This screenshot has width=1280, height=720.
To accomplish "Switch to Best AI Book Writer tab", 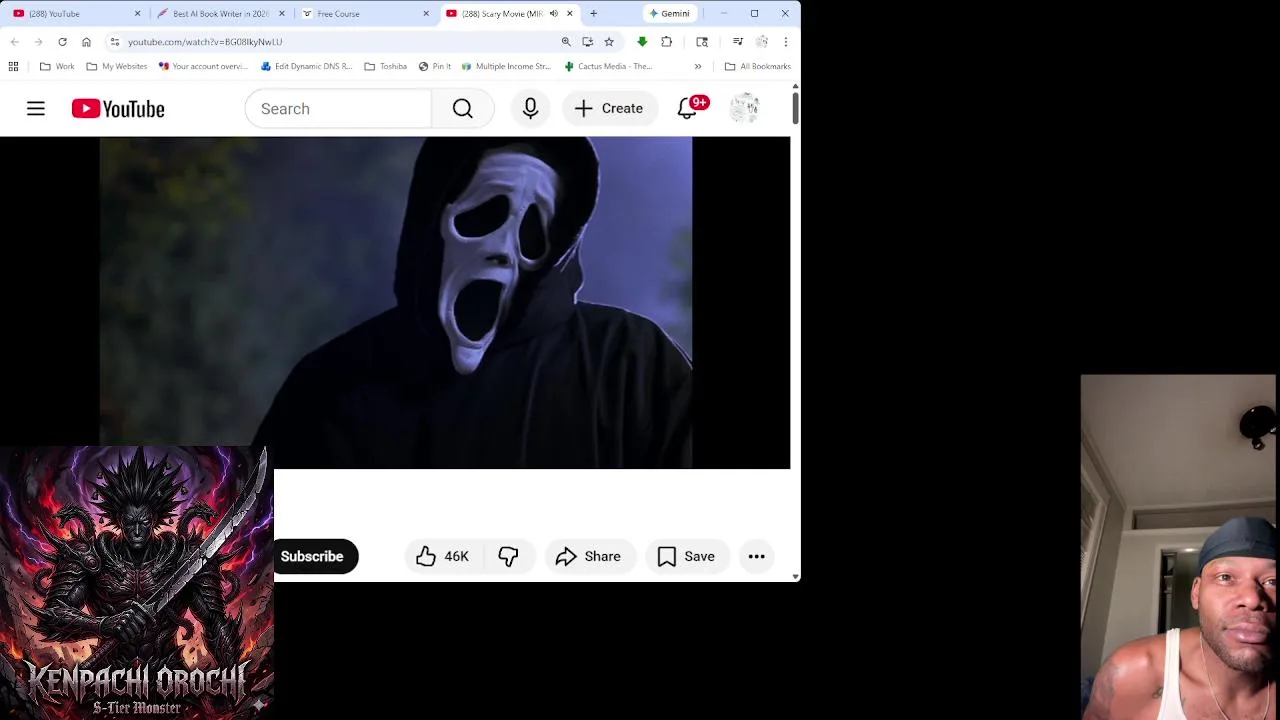I will [220, 14].
